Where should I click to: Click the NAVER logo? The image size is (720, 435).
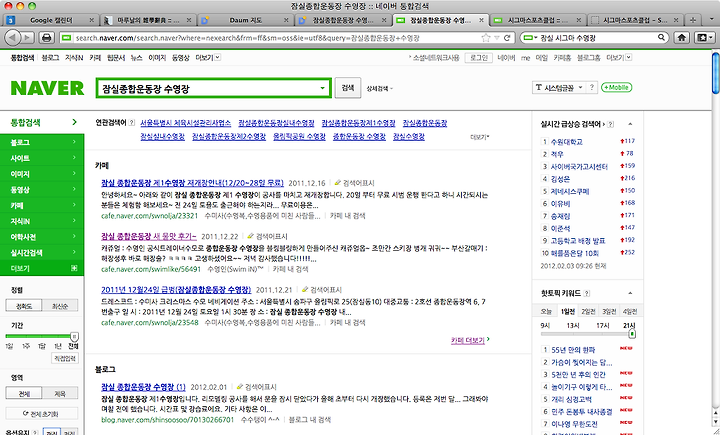coord(47,88)
